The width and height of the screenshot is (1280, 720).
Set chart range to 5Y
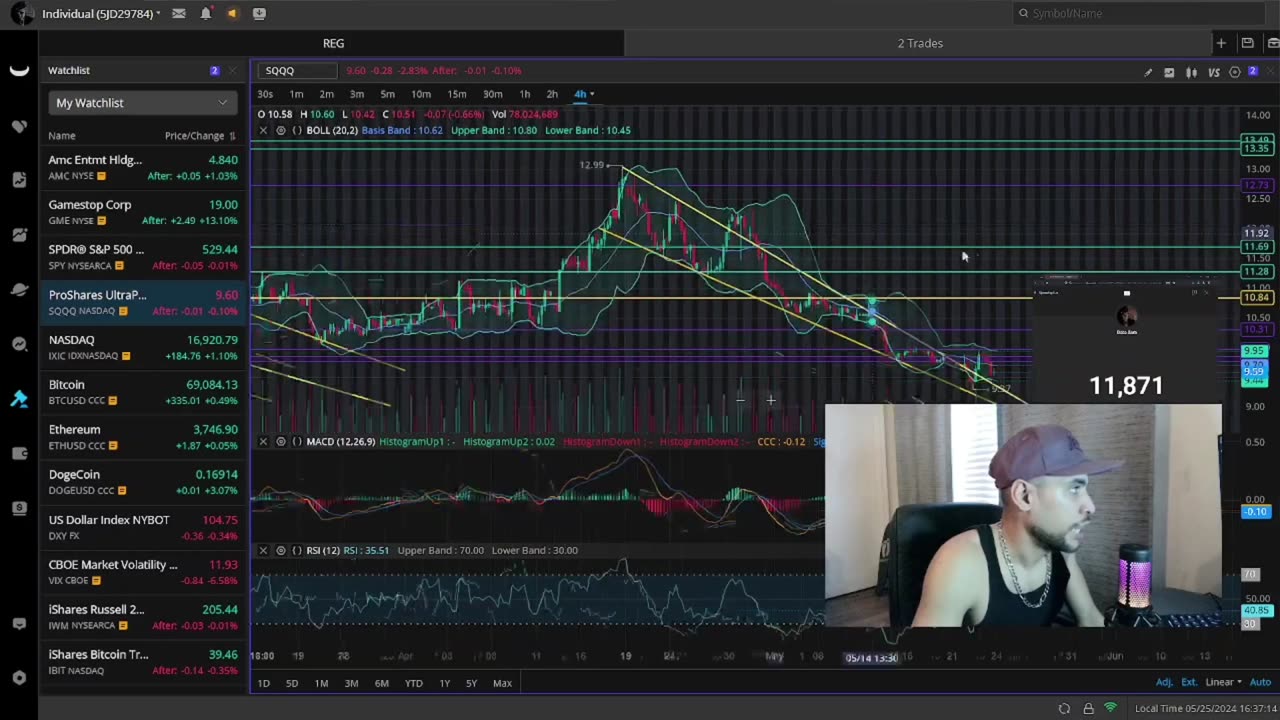point(471,683)
